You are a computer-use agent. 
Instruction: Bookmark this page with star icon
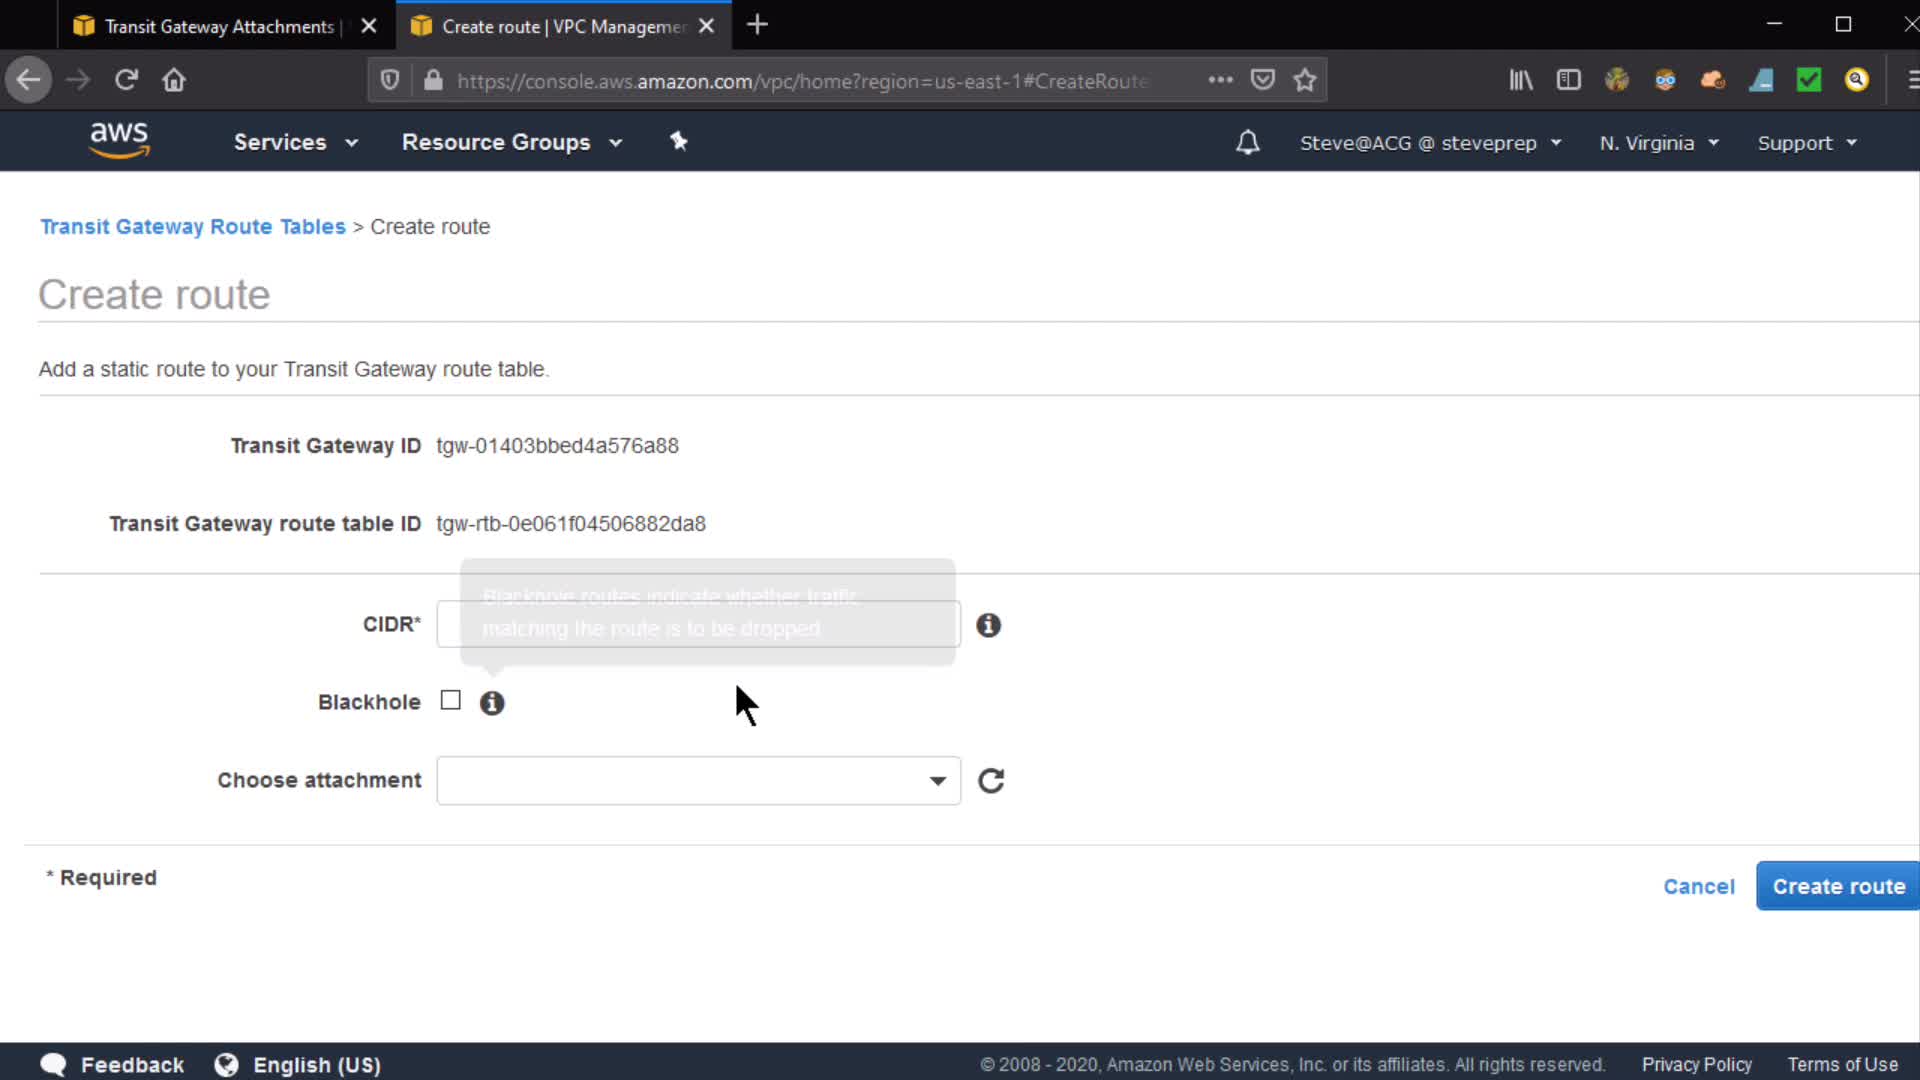pyautogui.click(x=1304, y=80)
